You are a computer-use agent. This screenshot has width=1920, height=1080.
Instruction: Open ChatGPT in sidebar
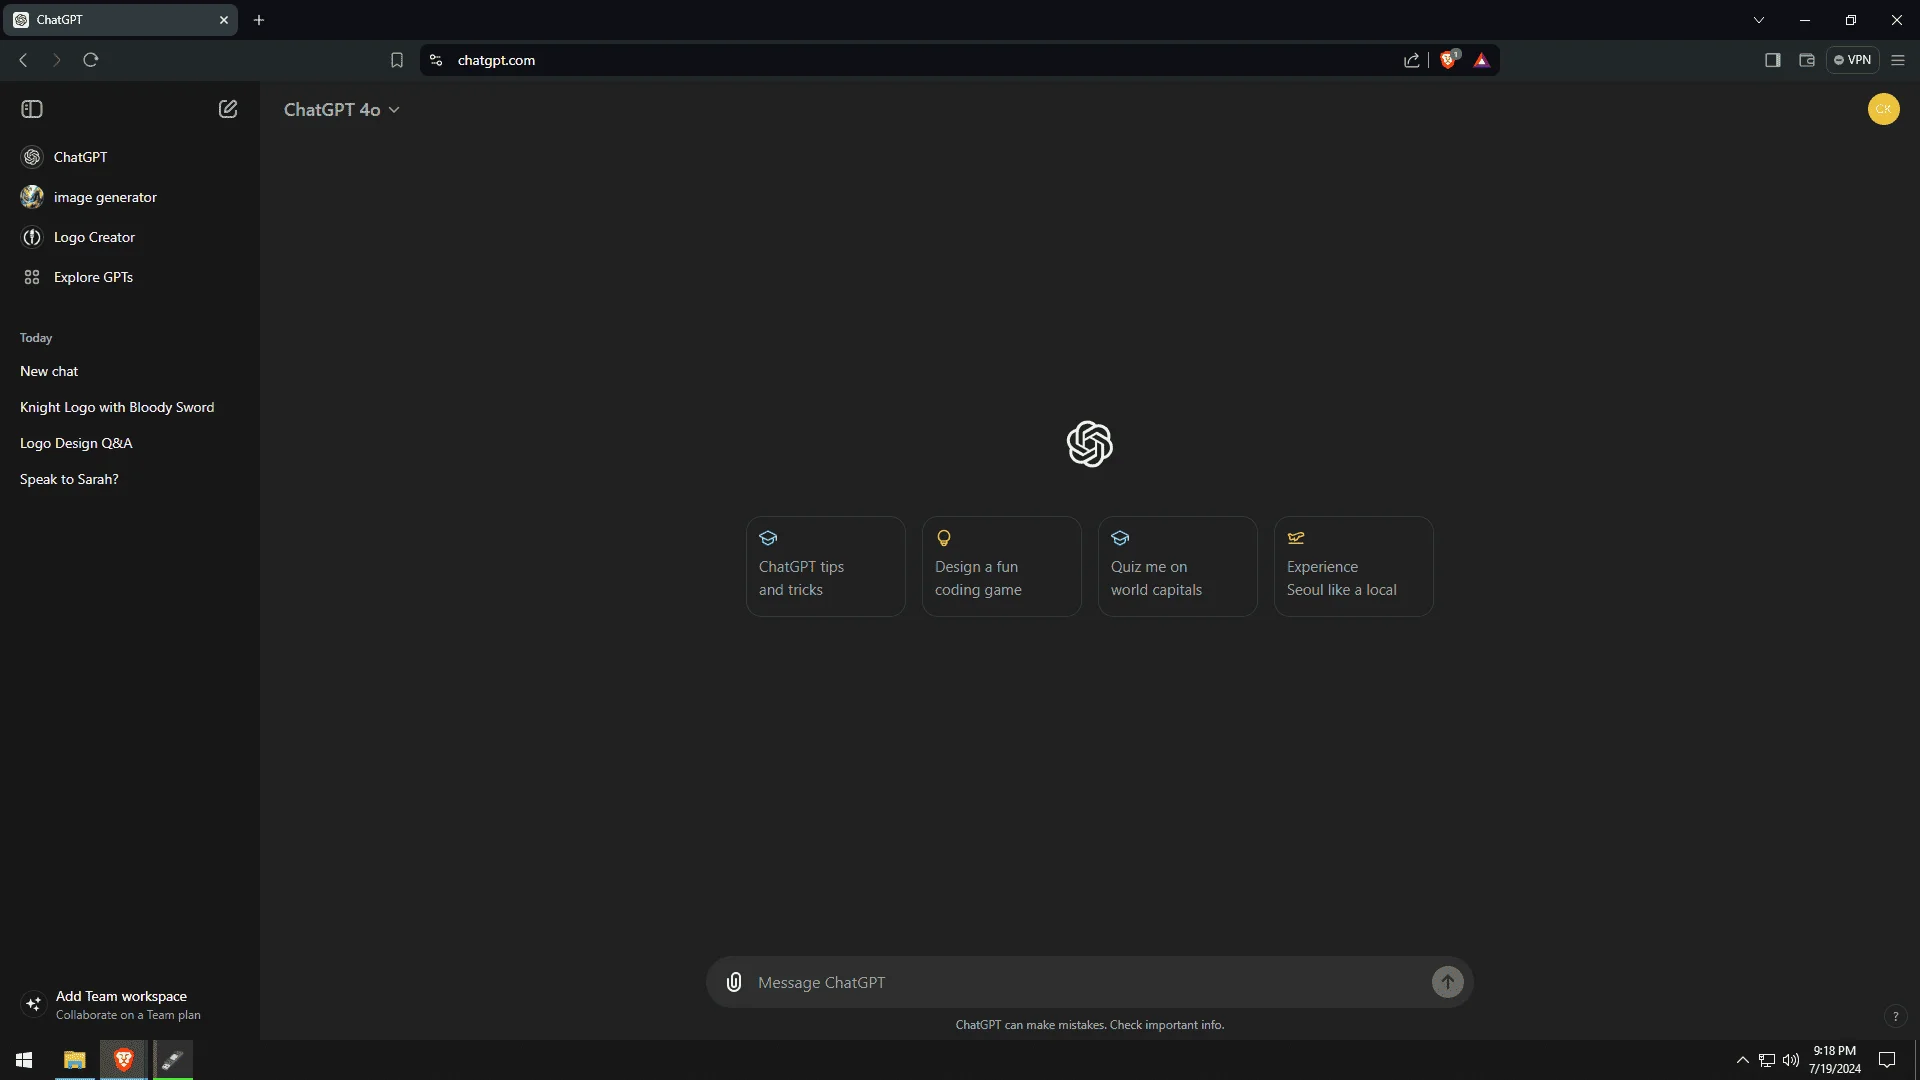coord(130,157)
